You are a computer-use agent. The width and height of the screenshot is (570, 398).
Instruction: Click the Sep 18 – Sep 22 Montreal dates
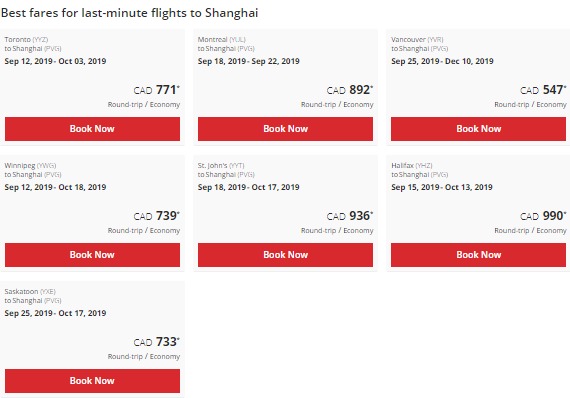click(249, 61)
